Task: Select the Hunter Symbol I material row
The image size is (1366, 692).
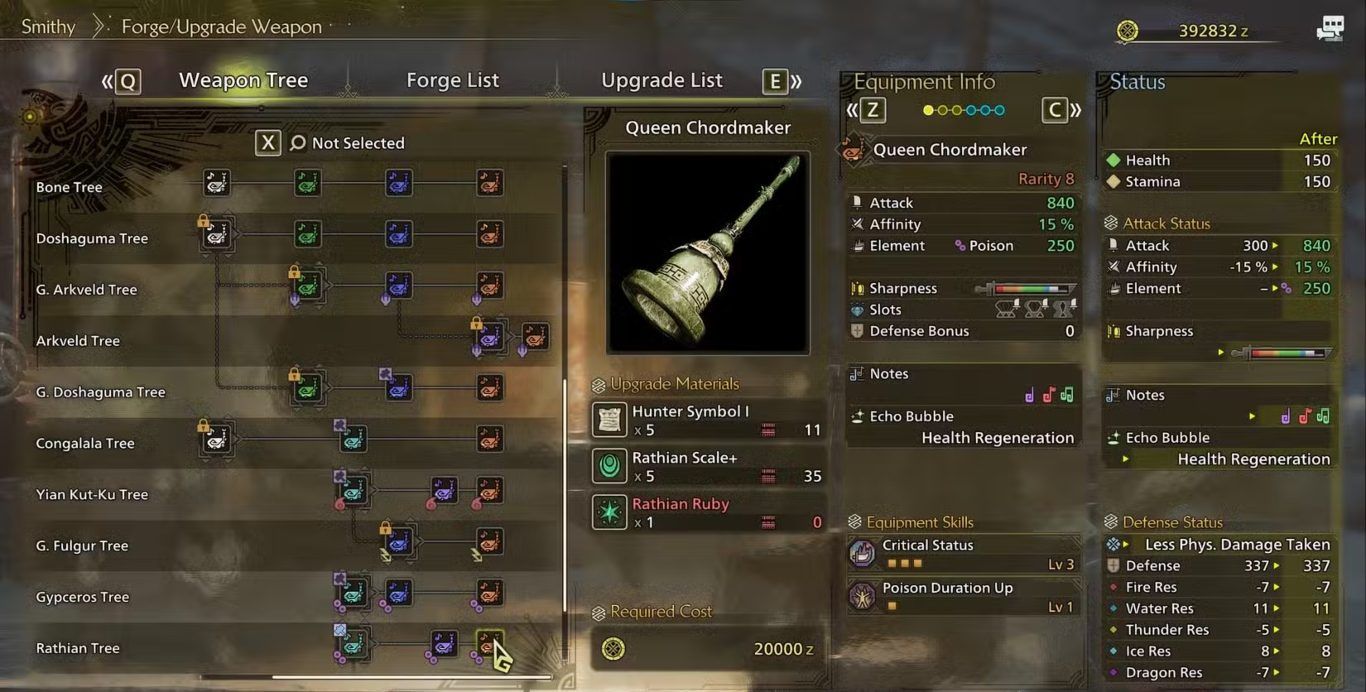Action: click(x=708, y=420)
